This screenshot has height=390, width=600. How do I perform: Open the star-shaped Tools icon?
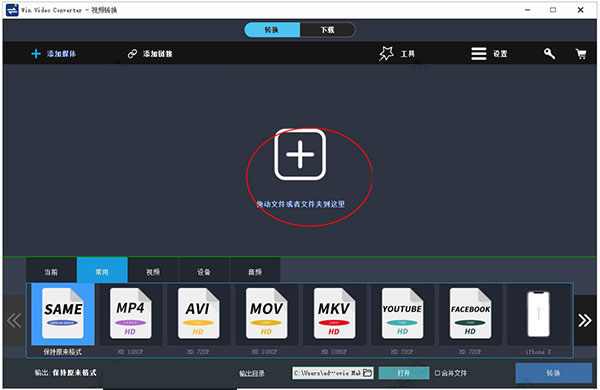pyautogui.click(x=386, y=54)
